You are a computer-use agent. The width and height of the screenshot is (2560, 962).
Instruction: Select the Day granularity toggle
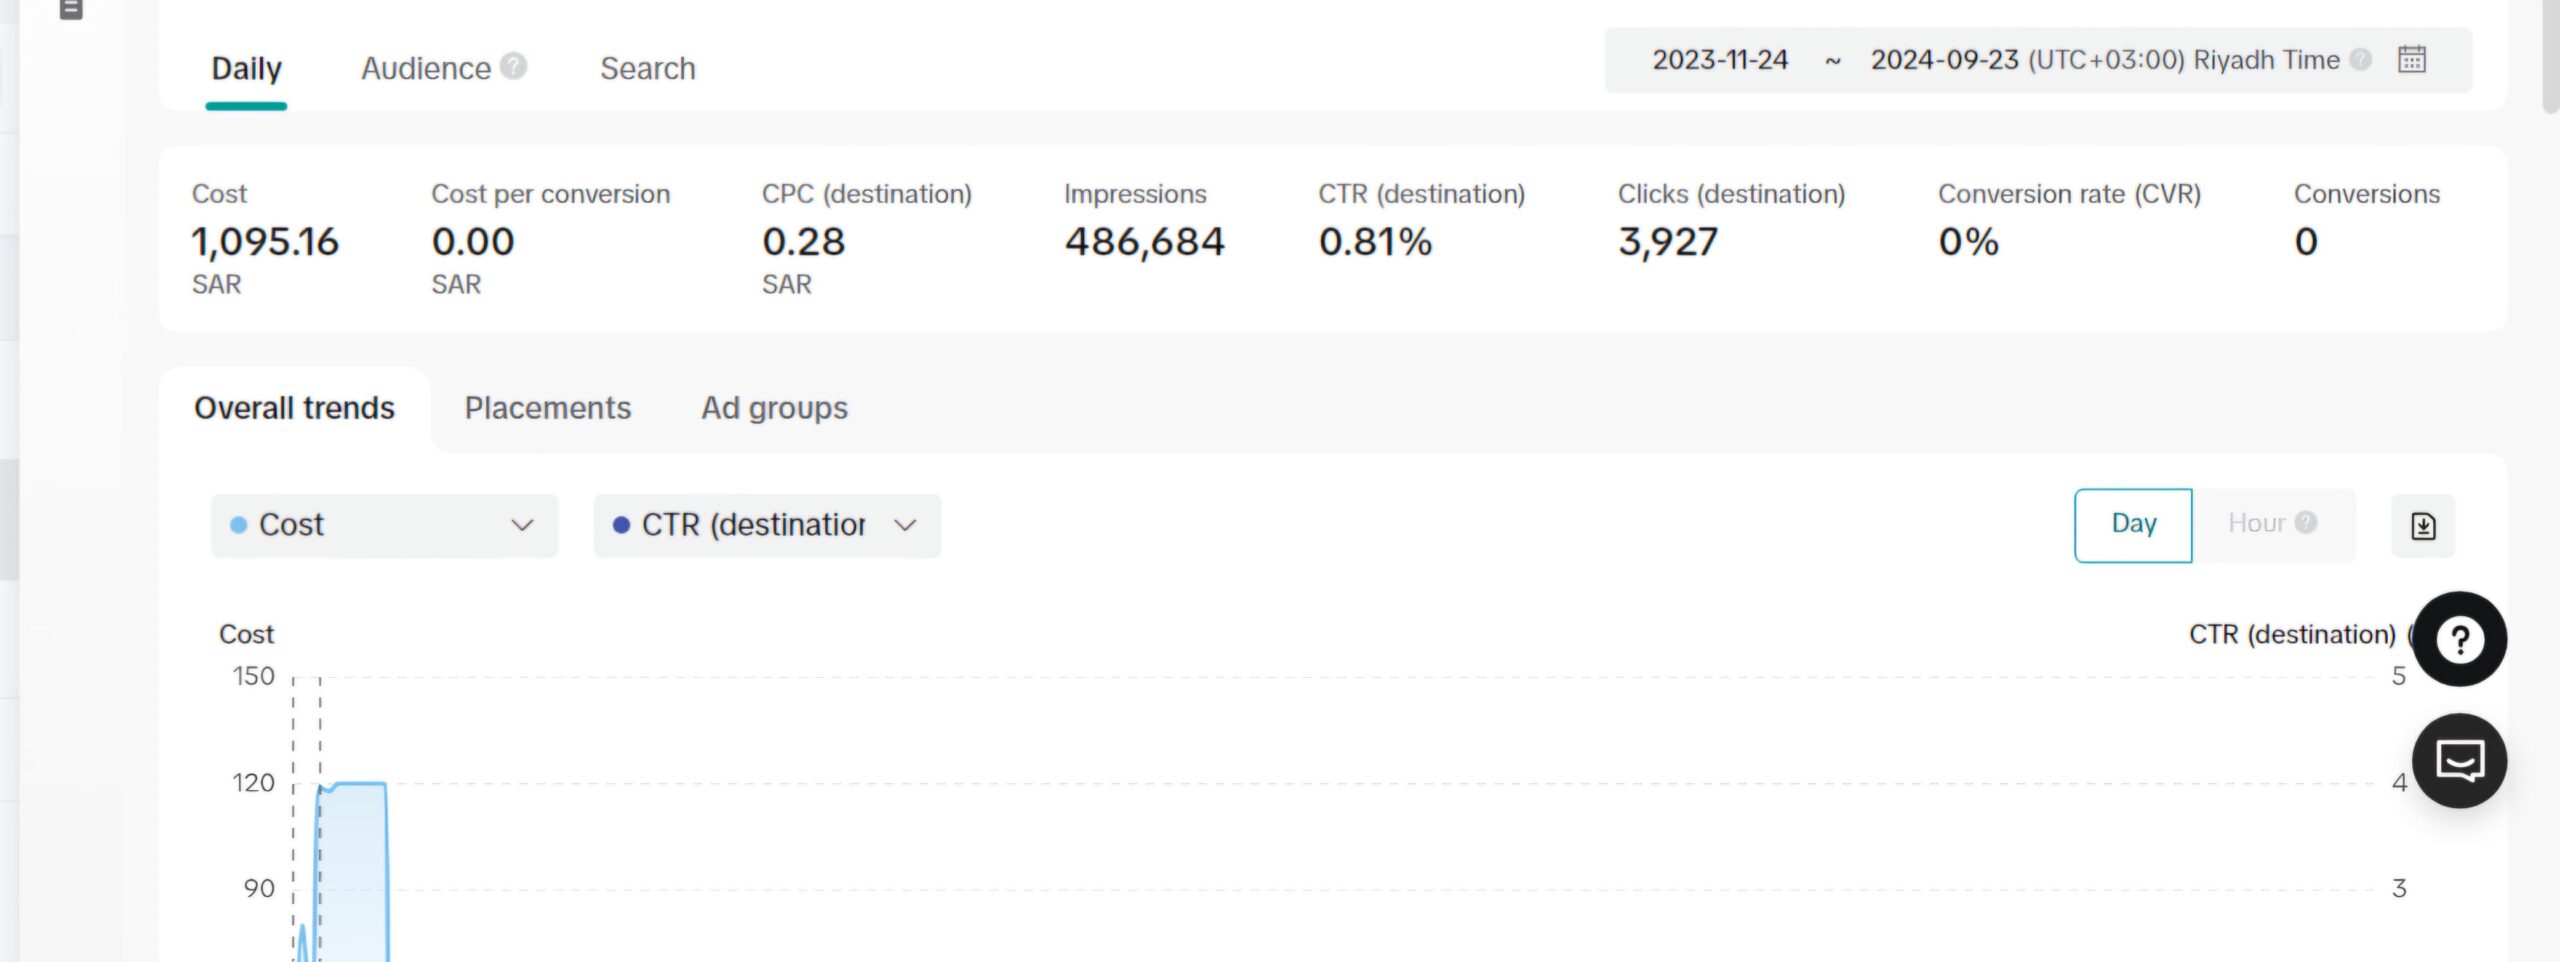coord(2133,525)
